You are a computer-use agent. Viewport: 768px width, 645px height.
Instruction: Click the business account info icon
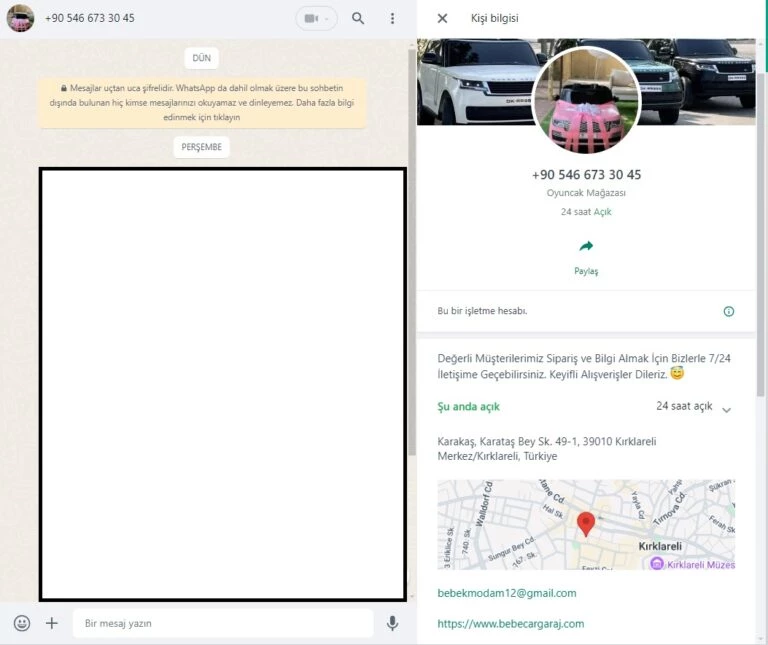click(x=729, y=311)
